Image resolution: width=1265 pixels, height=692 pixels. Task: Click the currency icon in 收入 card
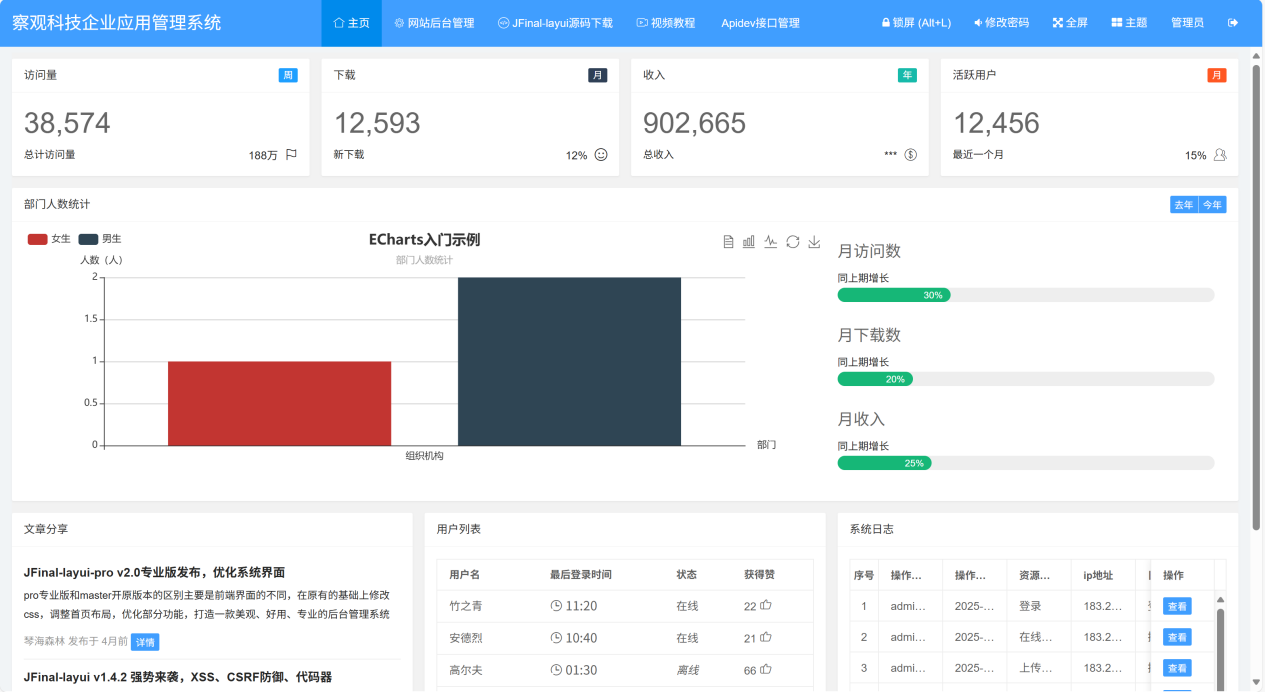911,155
